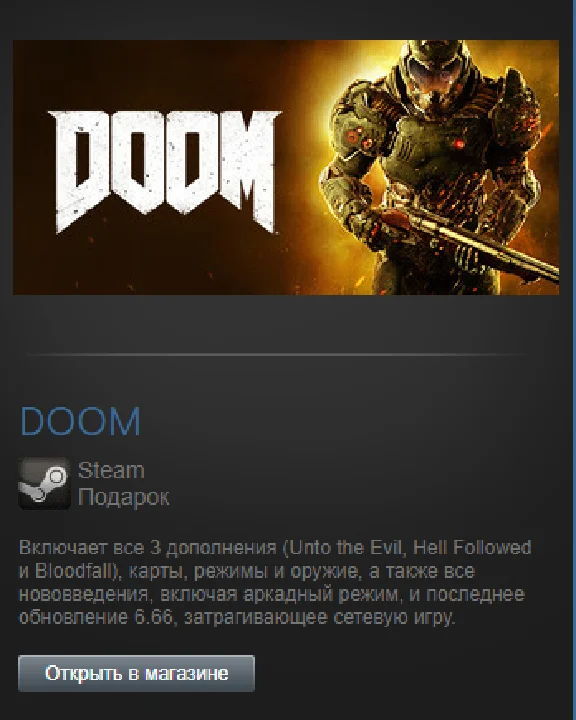This screenshot has height=720, width=576.
Task: Click the "нововведения" word in description
Action: [x=84, y=594]
